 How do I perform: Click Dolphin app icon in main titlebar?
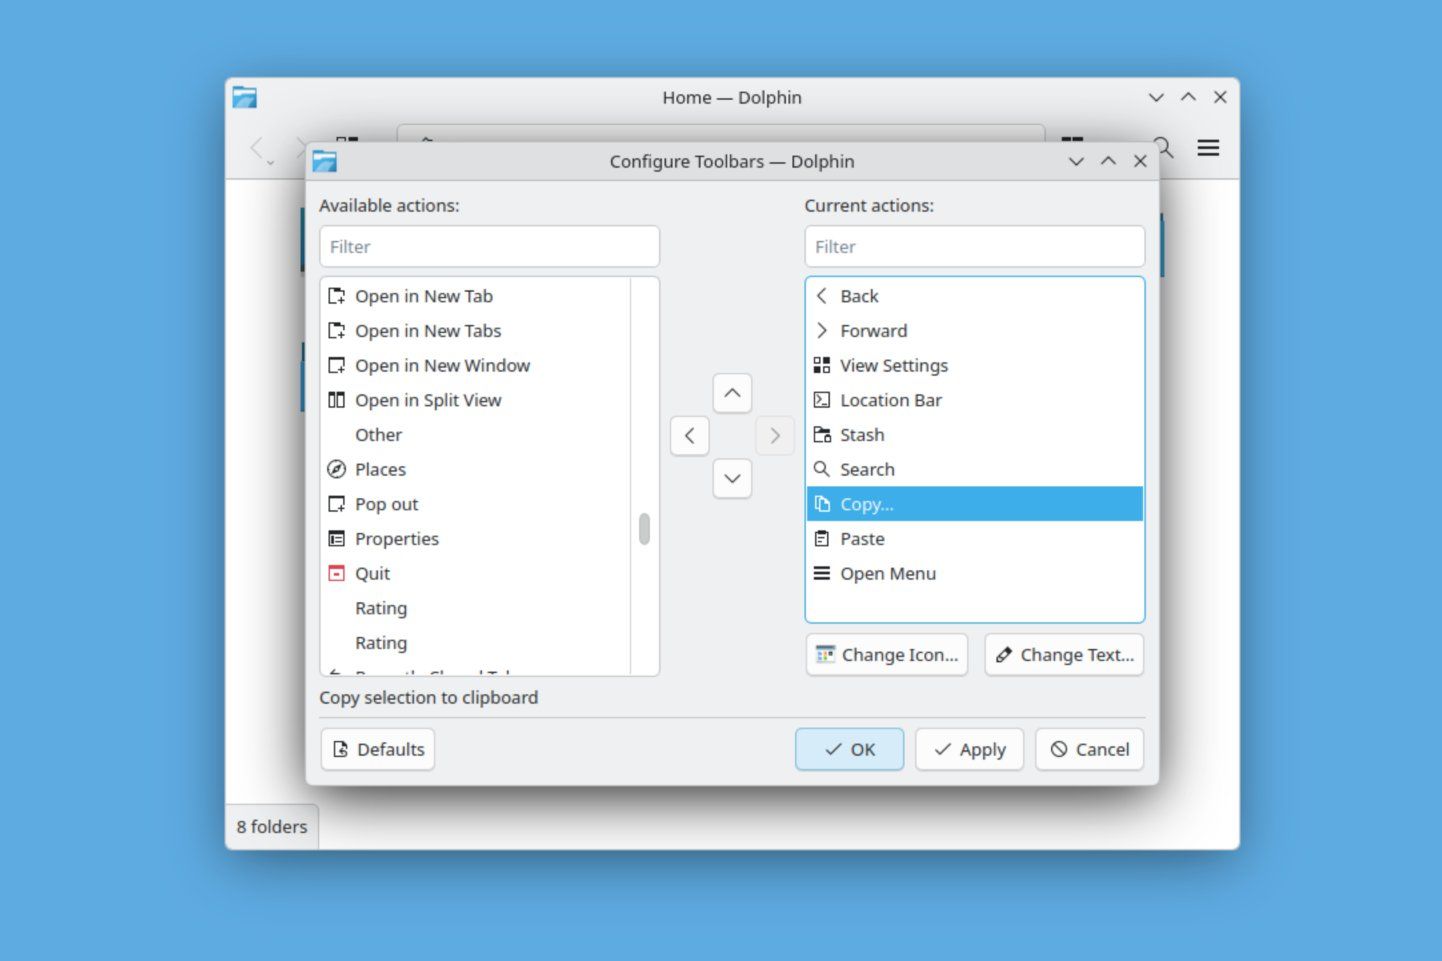click(245, 97)
